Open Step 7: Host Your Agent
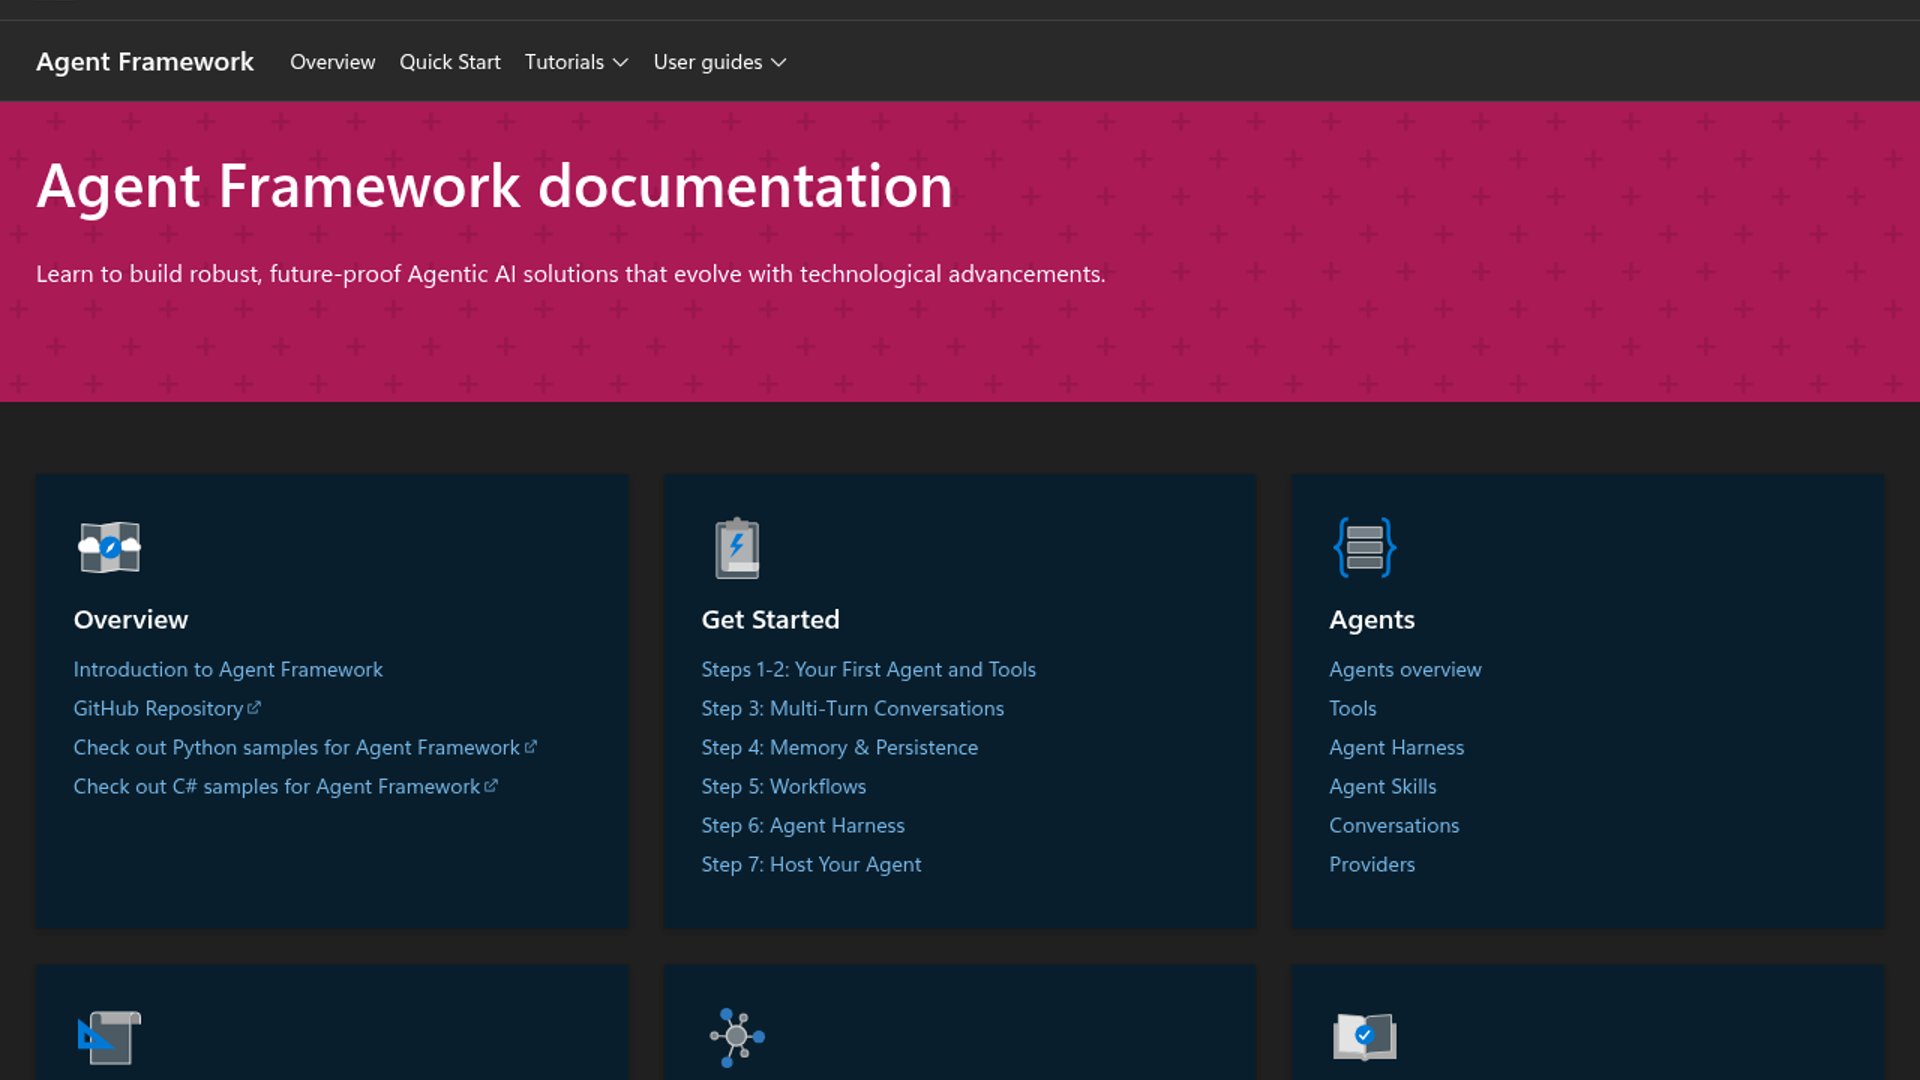The height and width of the screenshot is (1080, 1920). (x=811, y=864)
